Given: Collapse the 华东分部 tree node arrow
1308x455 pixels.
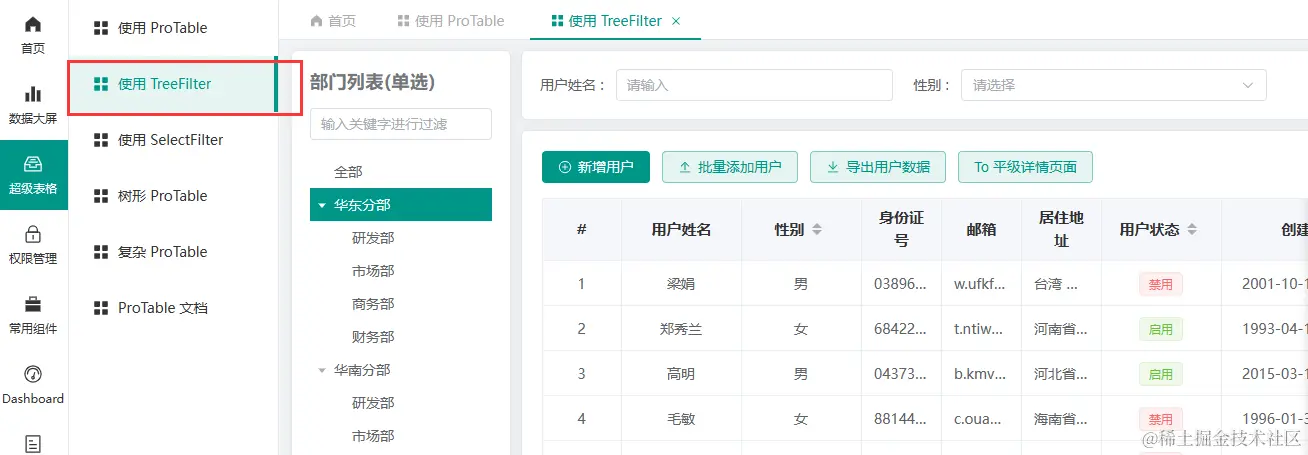Looking at the screenshot, I should click(322, 206).
